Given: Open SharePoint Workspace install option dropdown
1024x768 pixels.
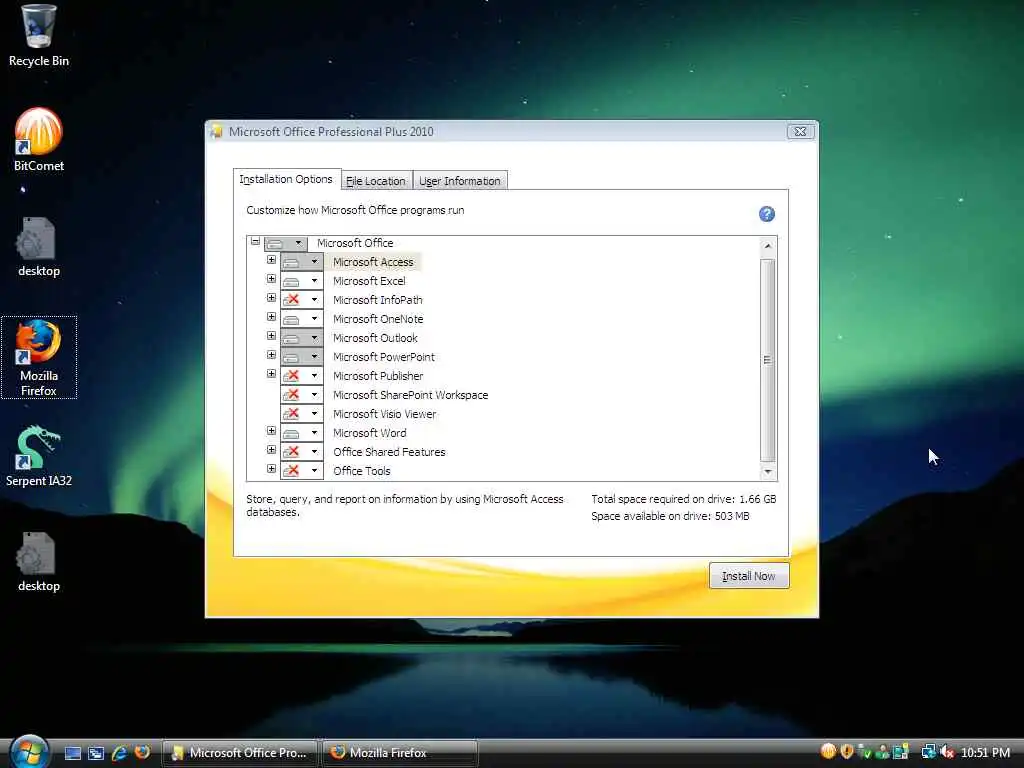Looking at the screenshot, I should point(302,395).
